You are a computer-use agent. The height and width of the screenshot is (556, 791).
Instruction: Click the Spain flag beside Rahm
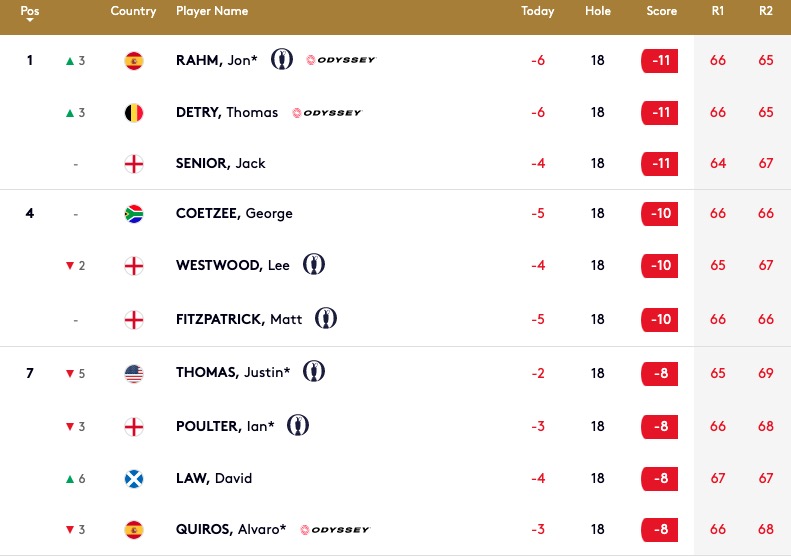pyautogui.click(x=133, y=61)
